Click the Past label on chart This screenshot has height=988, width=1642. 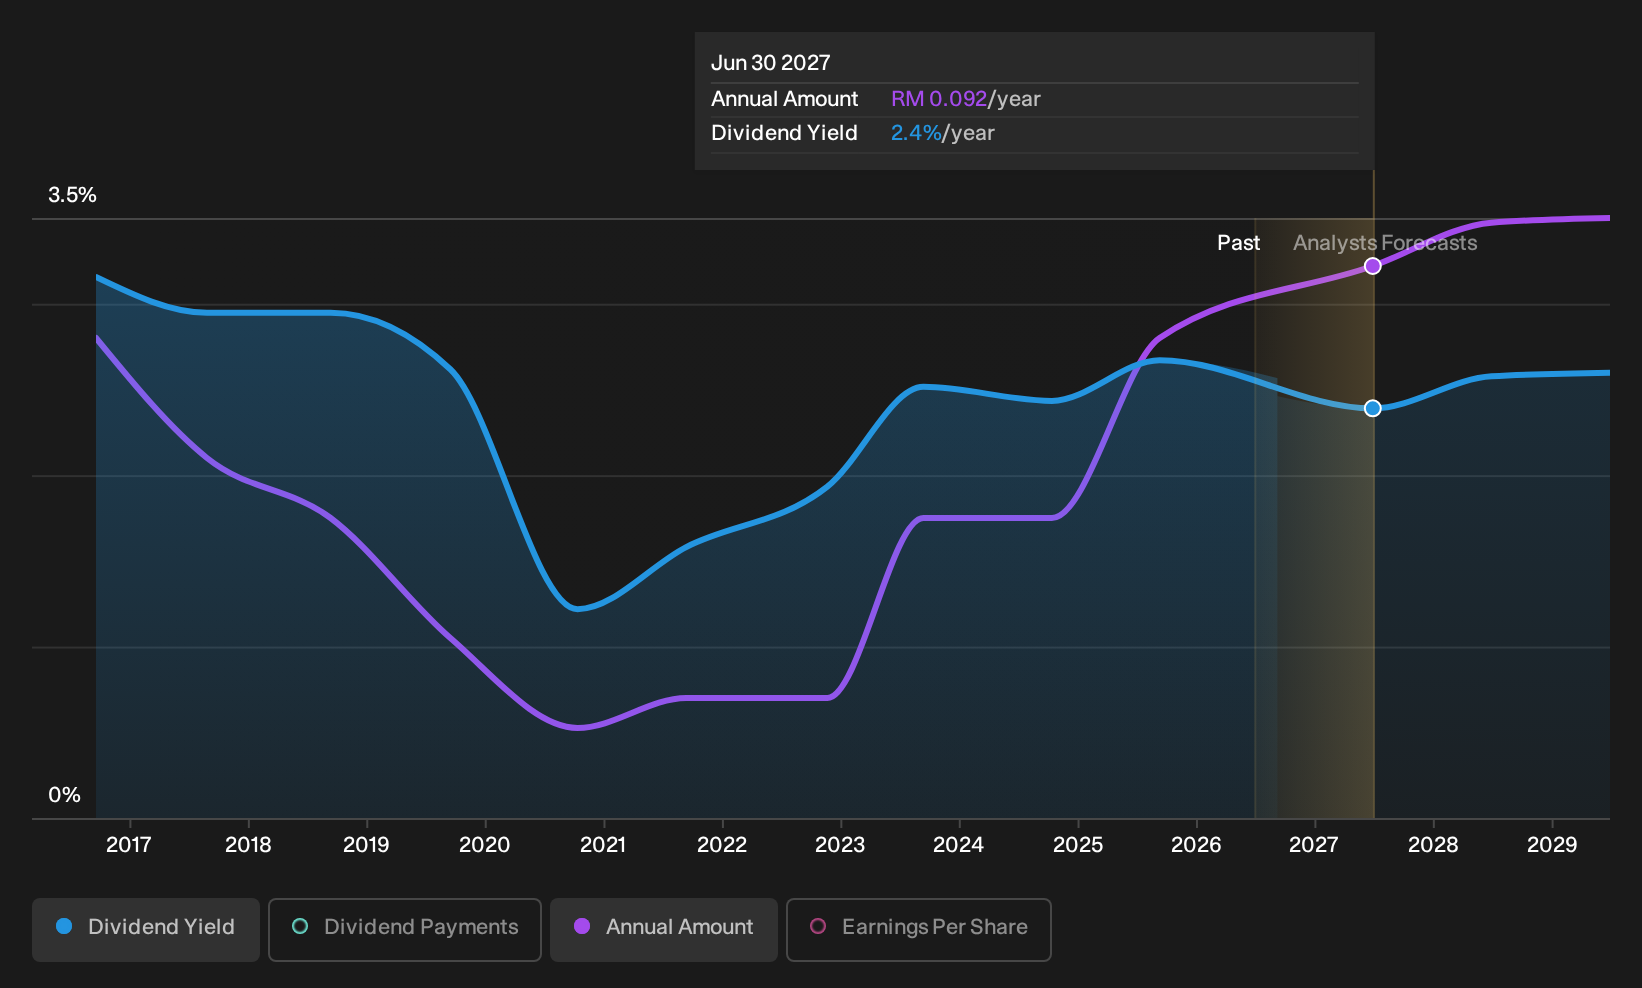tap(1238, 243)
